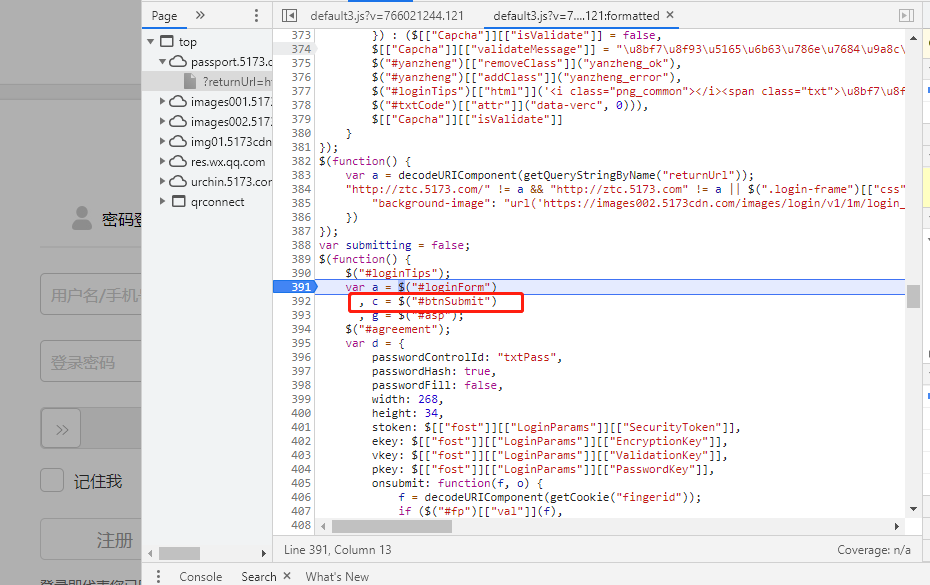
Task: Set breakpoint on line number 395
Action: tap(301, 344)
